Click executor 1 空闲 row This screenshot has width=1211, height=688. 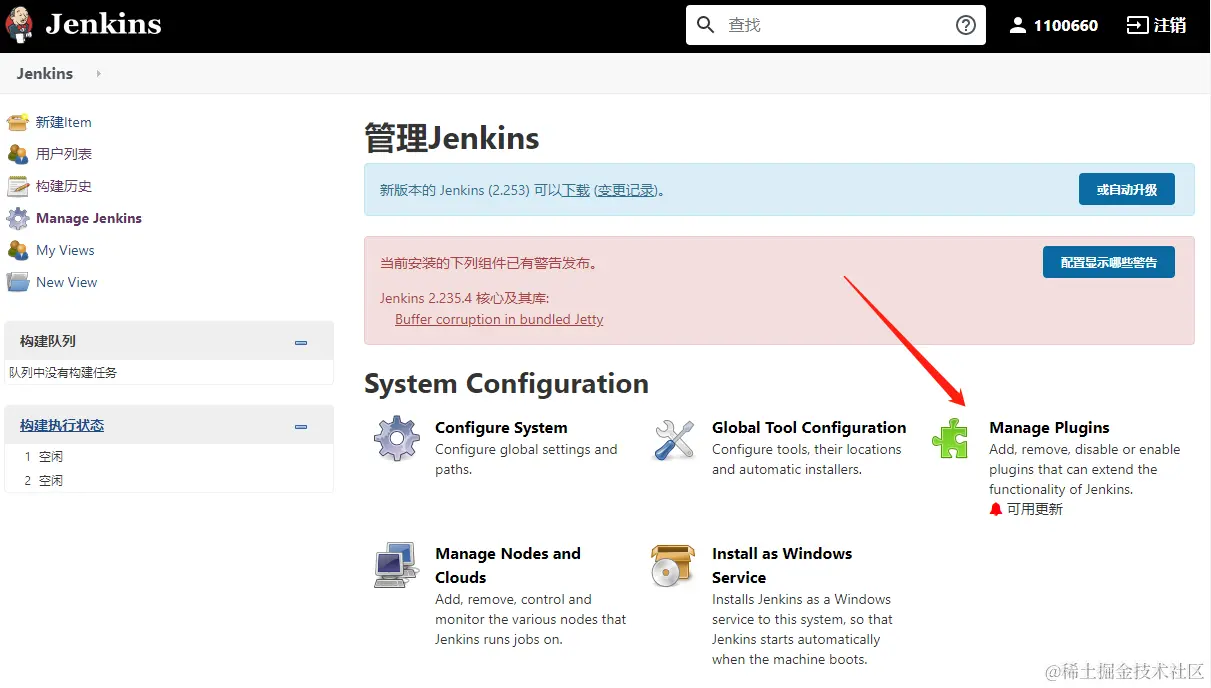(168, 456)
